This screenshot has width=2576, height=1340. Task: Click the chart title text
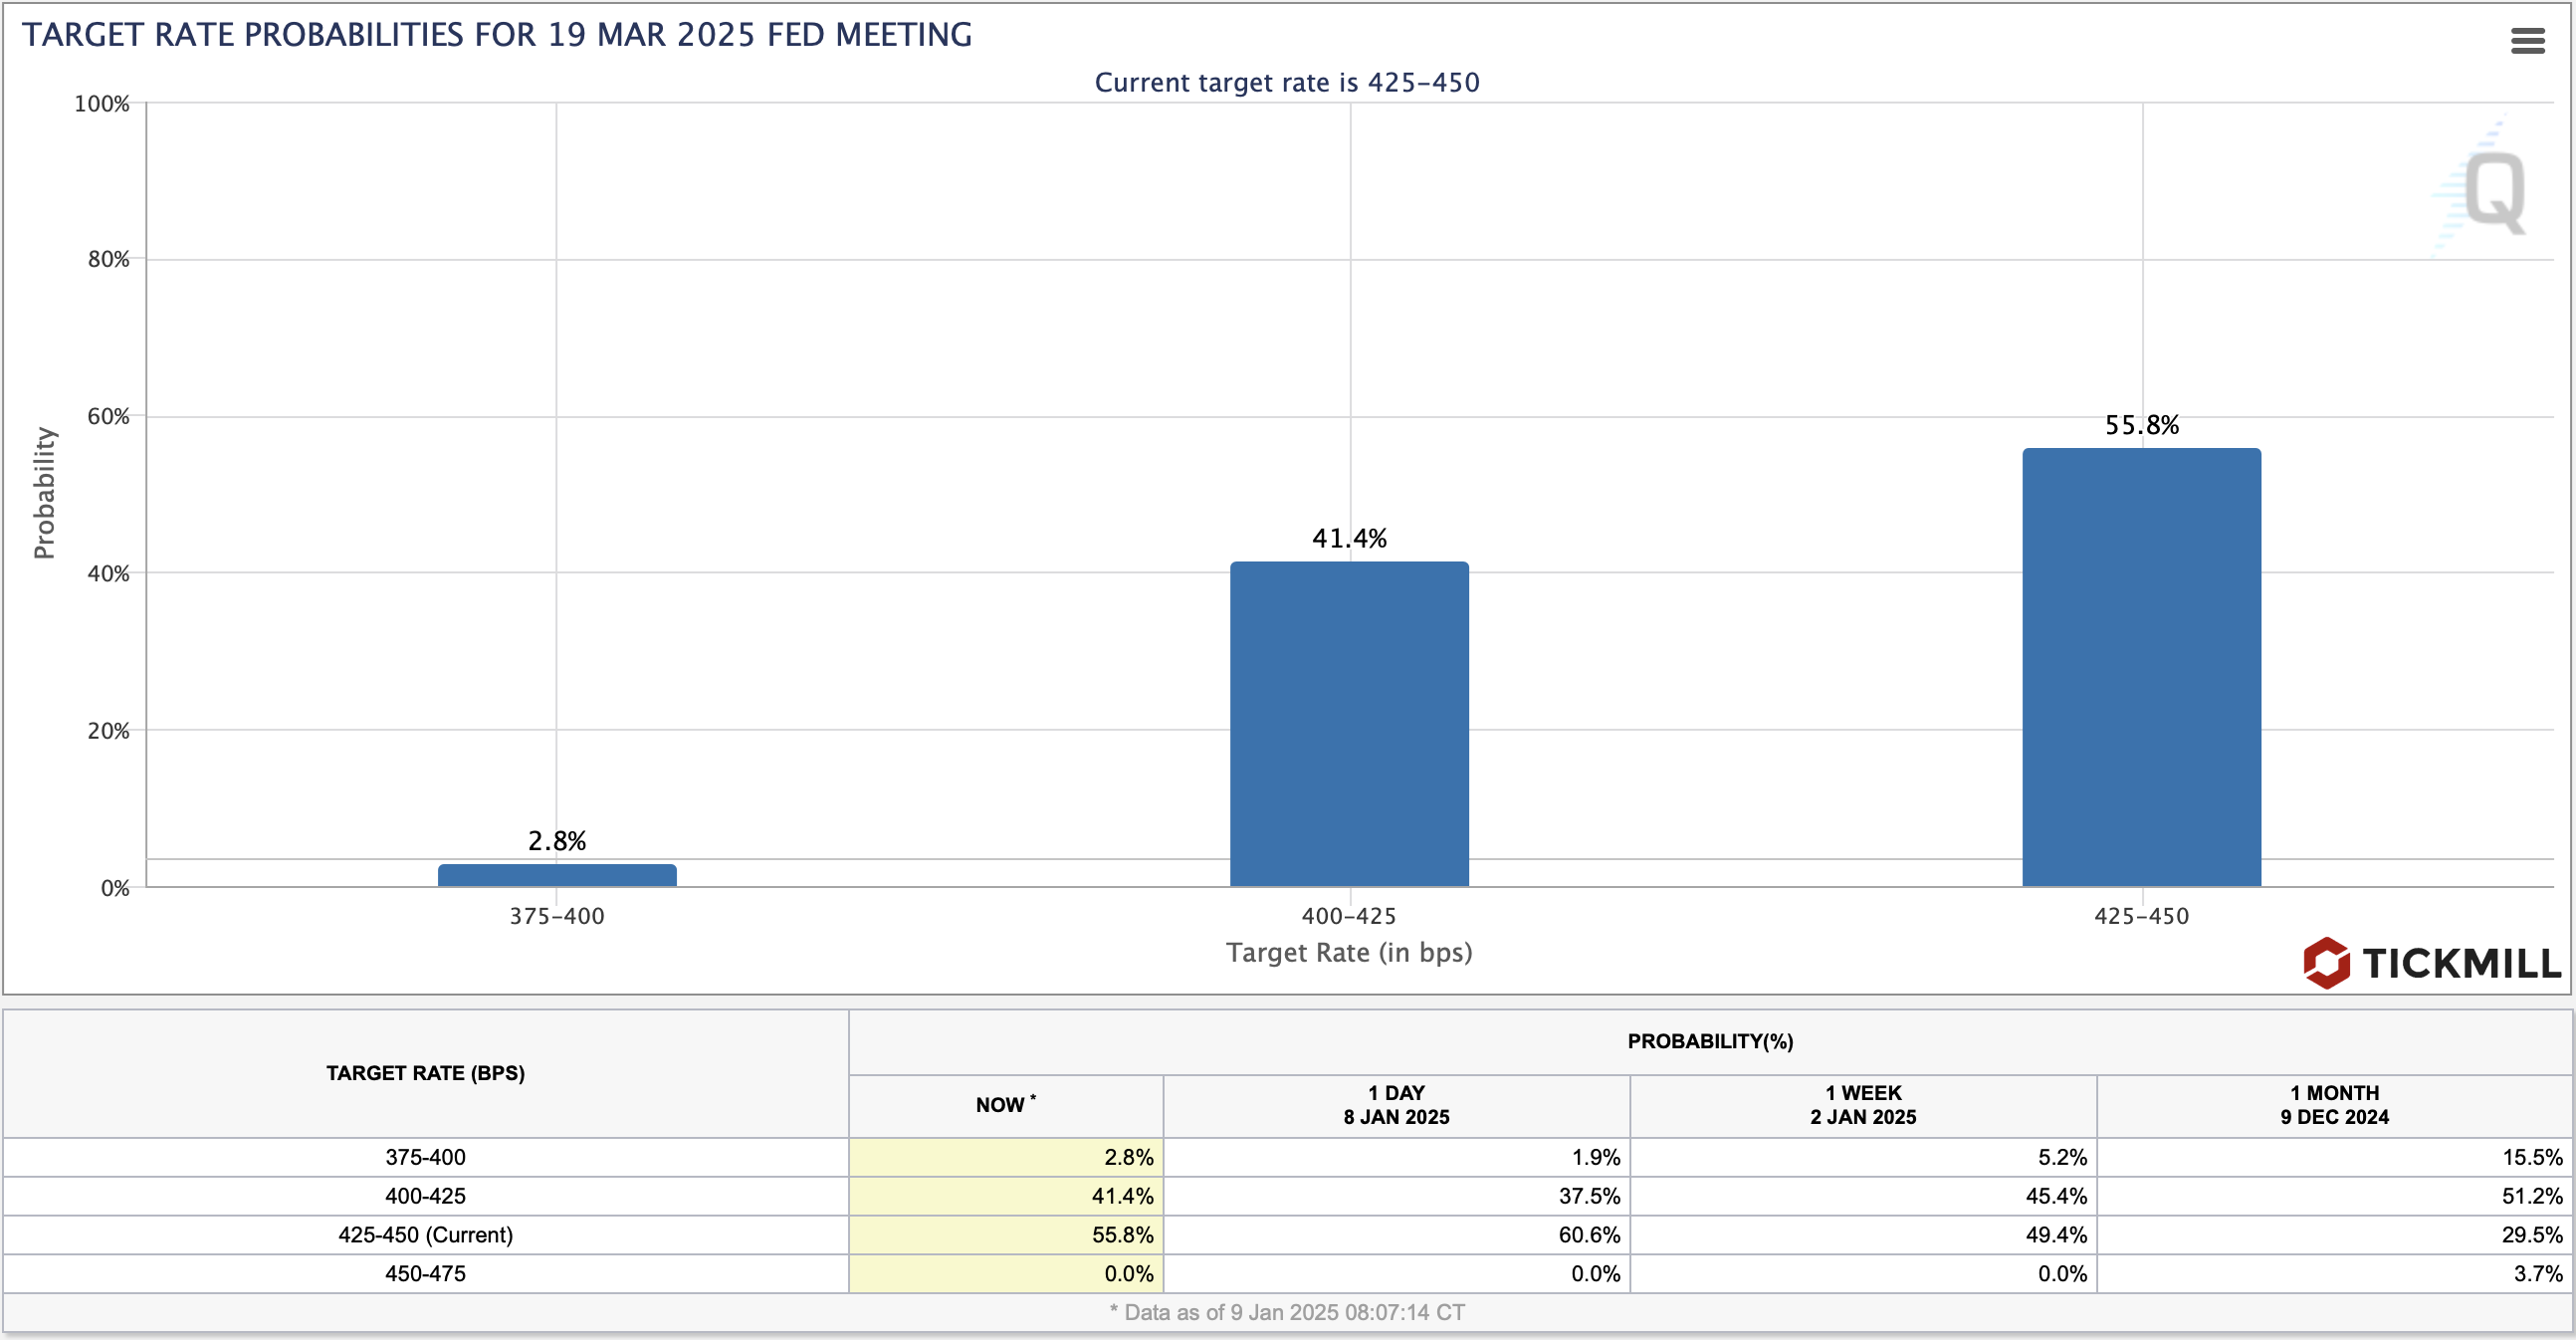[497, 35]
